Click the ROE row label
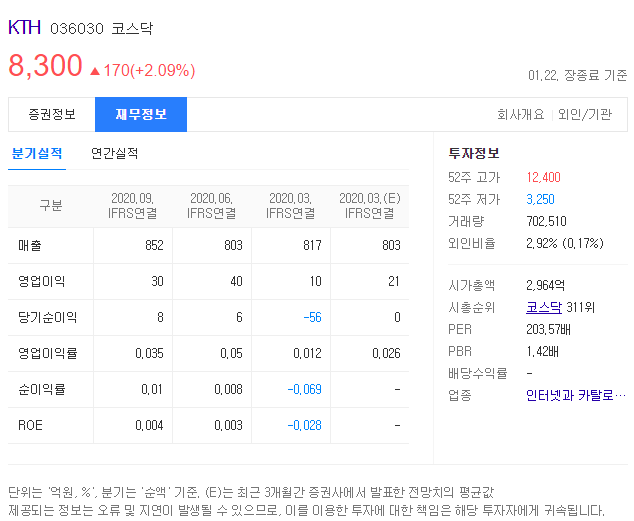634x521 pixels. click(x=30, y=425)
